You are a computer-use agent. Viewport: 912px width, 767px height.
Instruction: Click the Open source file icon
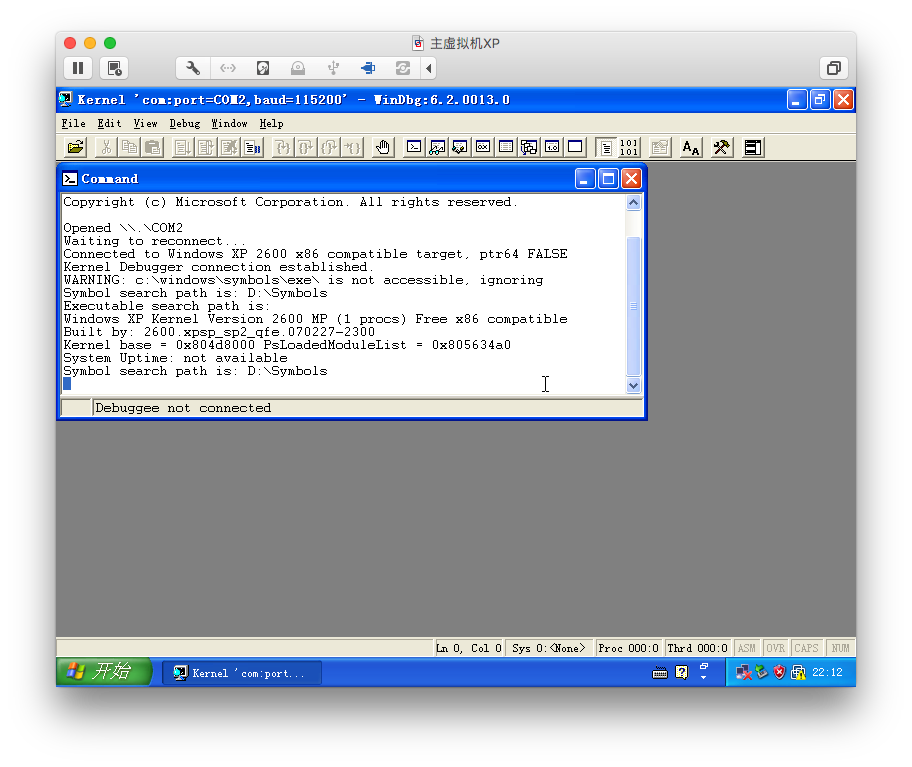coord(76,148)
